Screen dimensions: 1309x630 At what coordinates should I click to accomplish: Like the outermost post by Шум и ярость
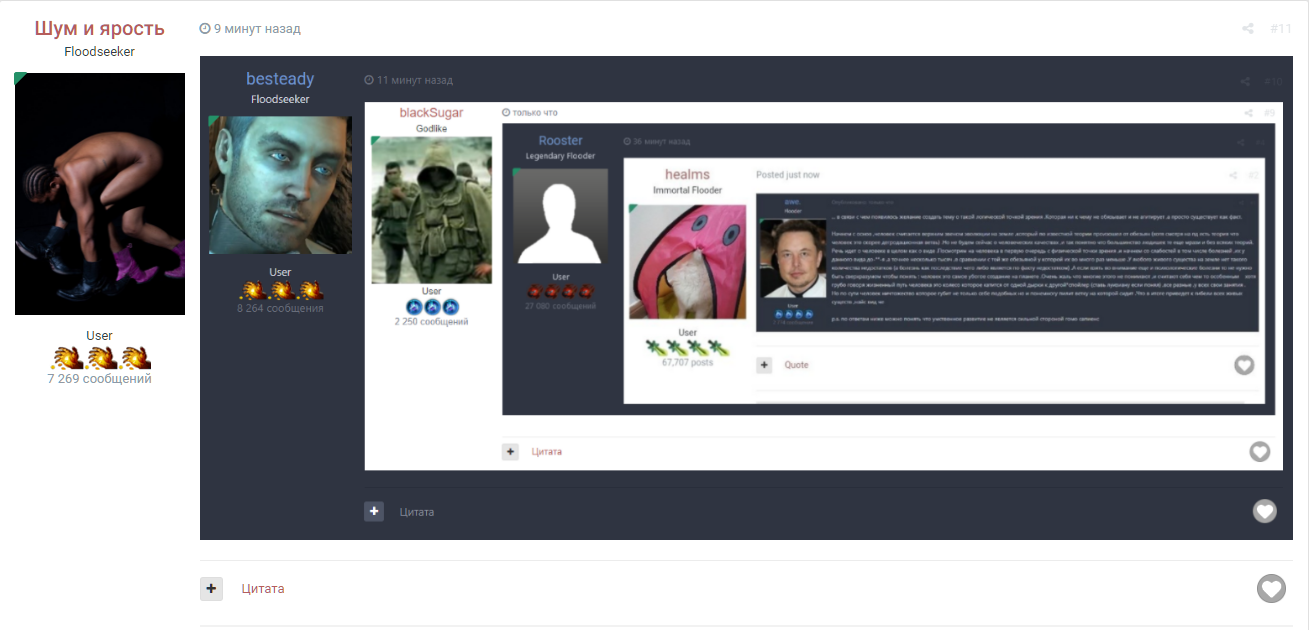[1271, 589]
